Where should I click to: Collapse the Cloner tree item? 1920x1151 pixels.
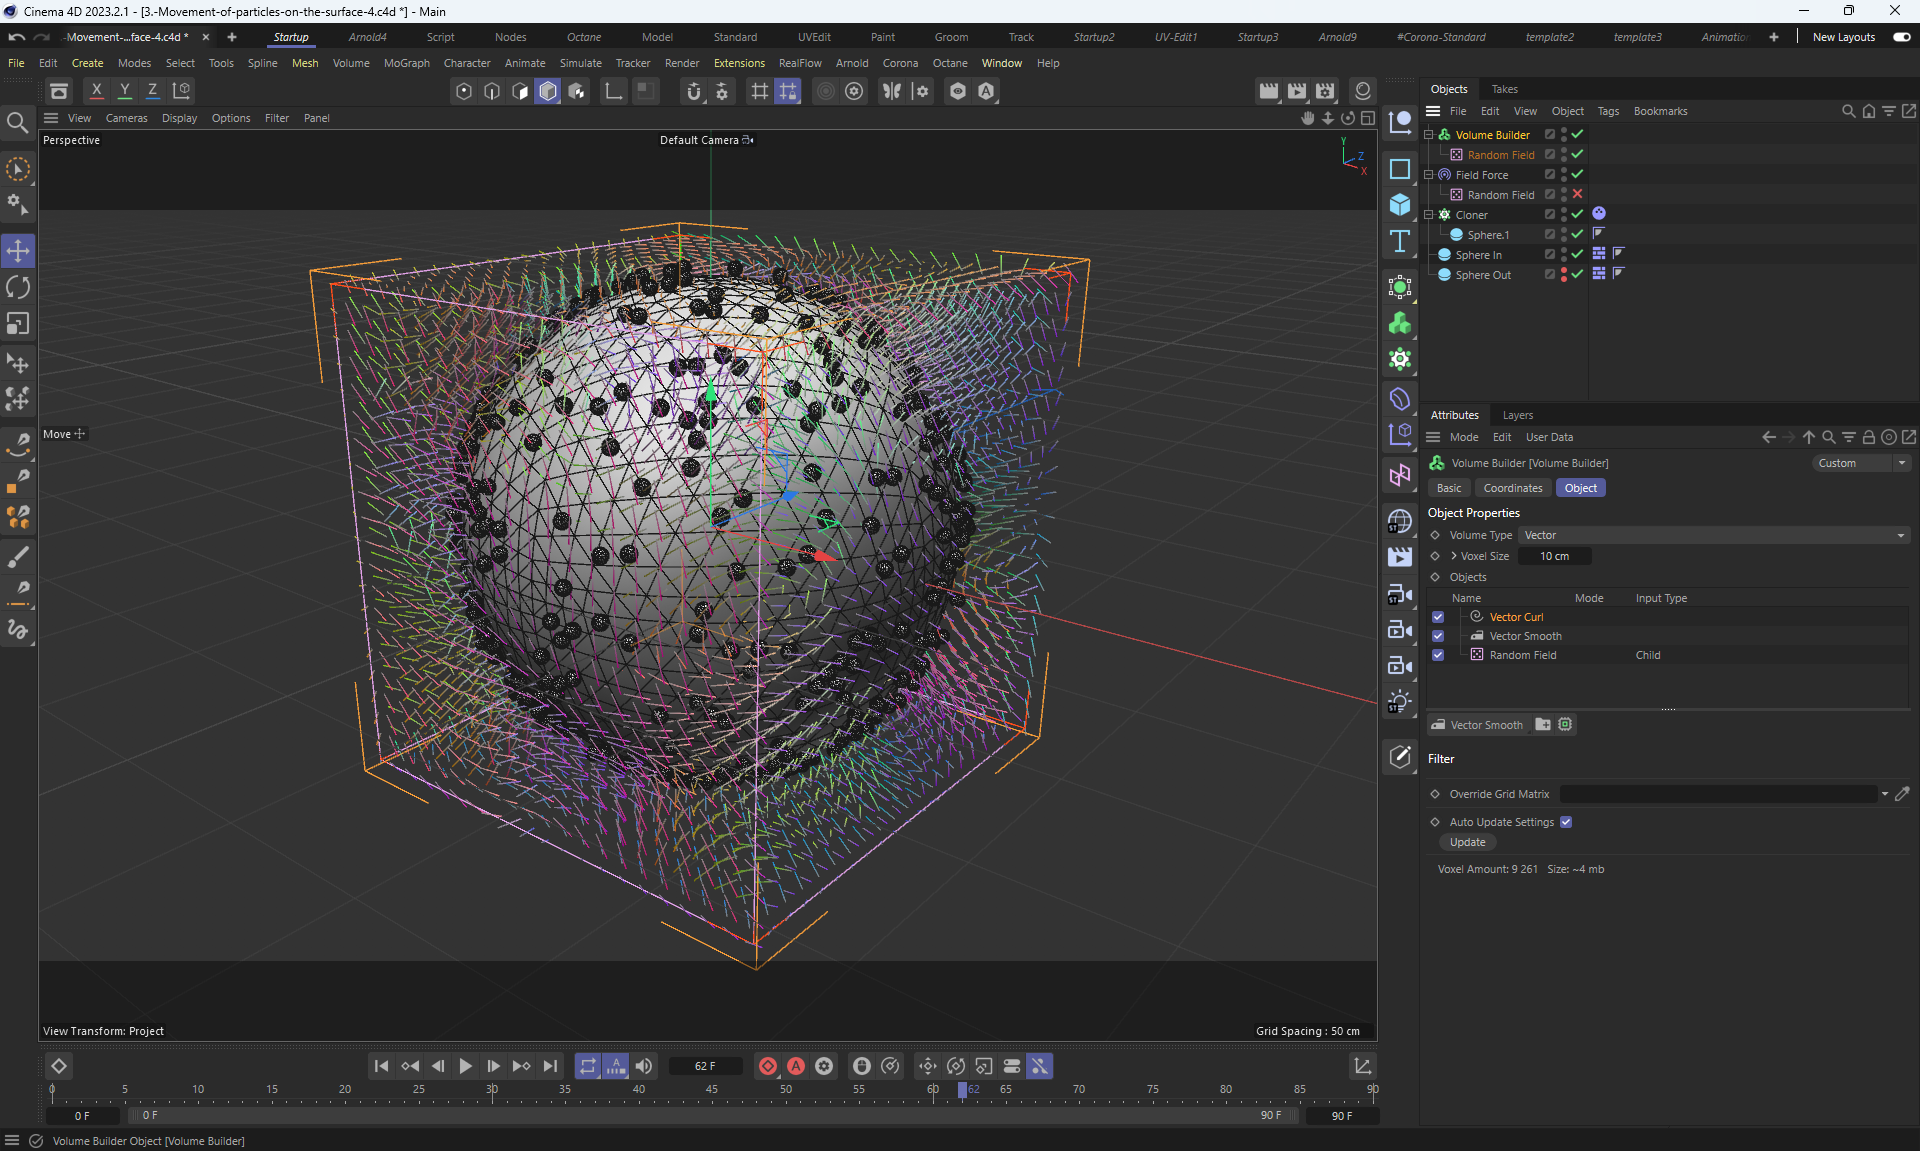[x=1429, y=215]
